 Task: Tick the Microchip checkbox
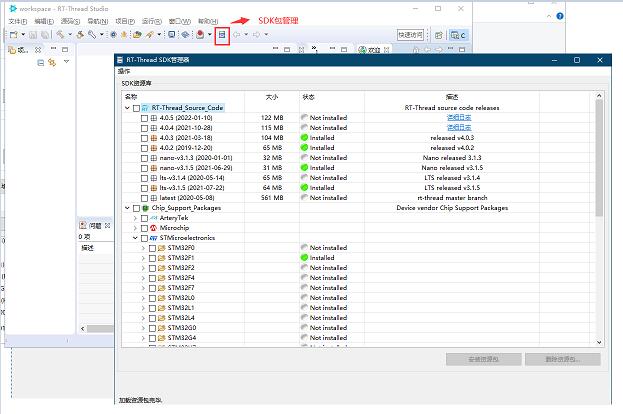[x=144, y=228]
